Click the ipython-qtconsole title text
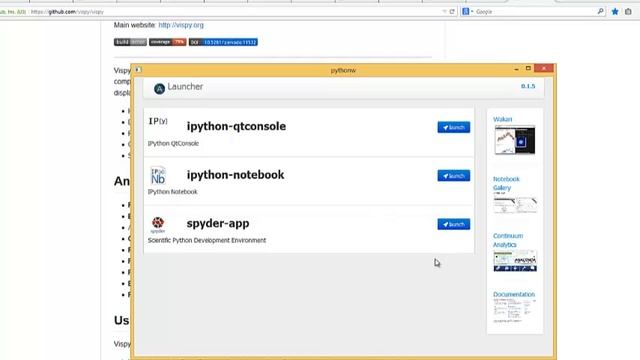The height and width of the screenshot is (360, 640). 236,127
